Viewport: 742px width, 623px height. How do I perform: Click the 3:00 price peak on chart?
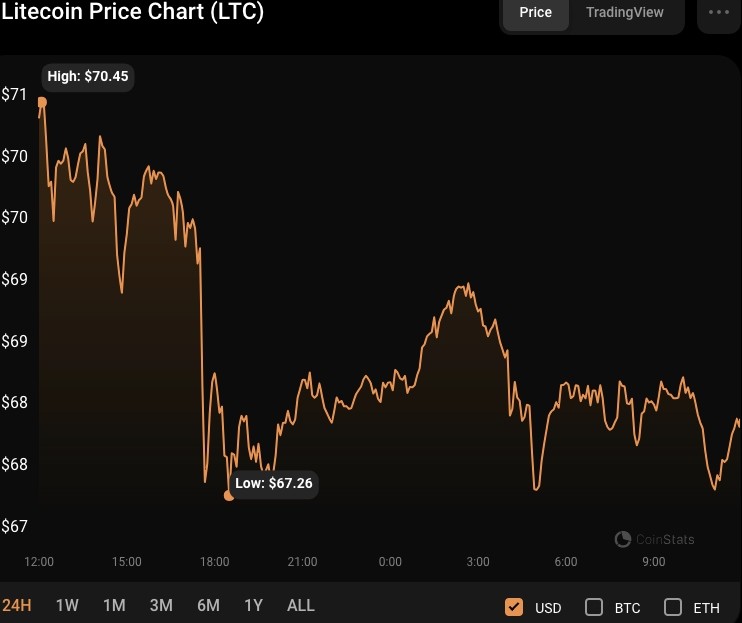[468, 284]
